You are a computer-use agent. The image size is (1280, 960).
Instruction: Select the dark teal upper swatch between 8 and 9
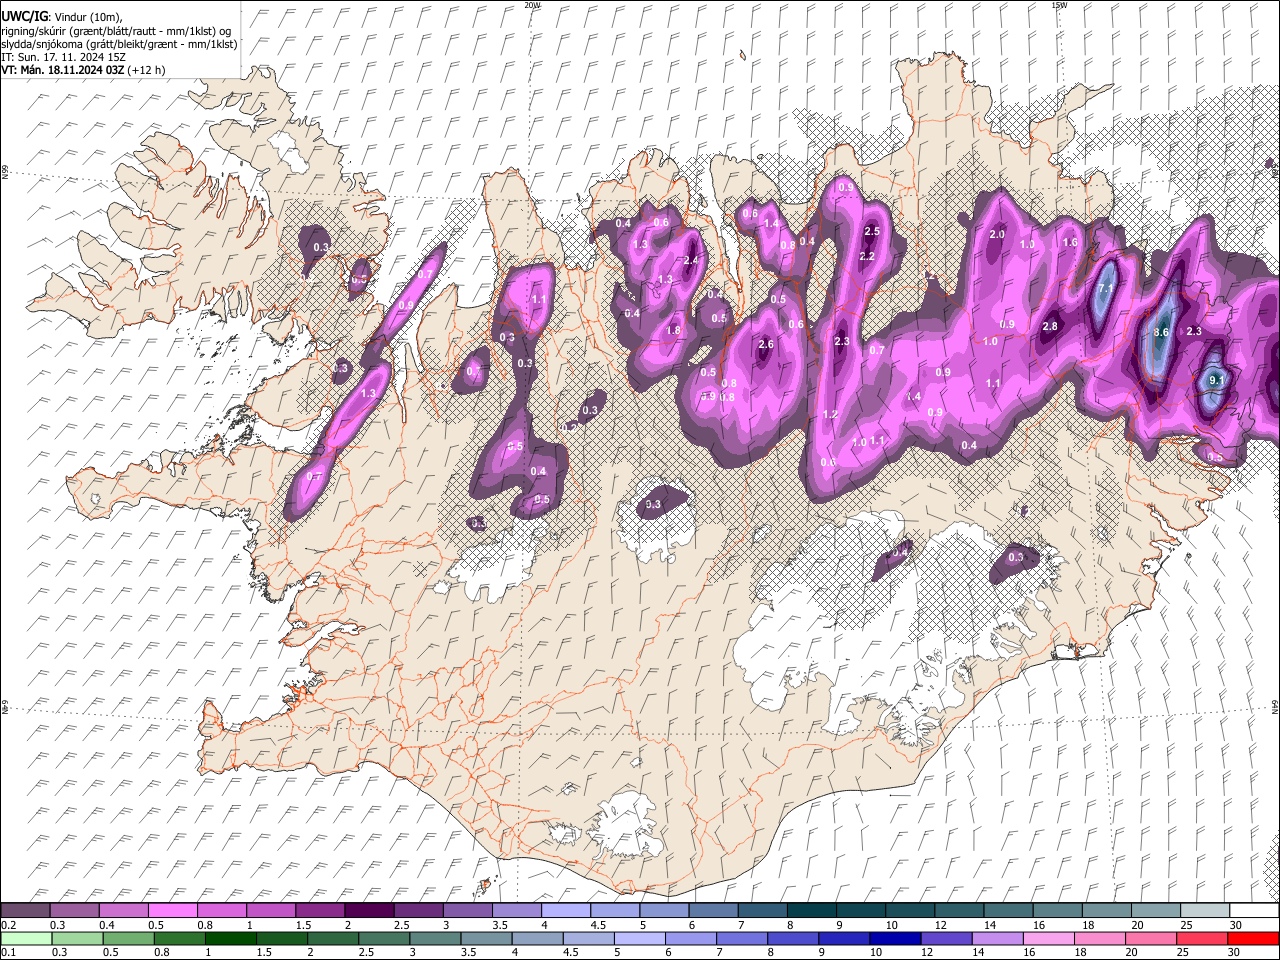tap(811, 911)
